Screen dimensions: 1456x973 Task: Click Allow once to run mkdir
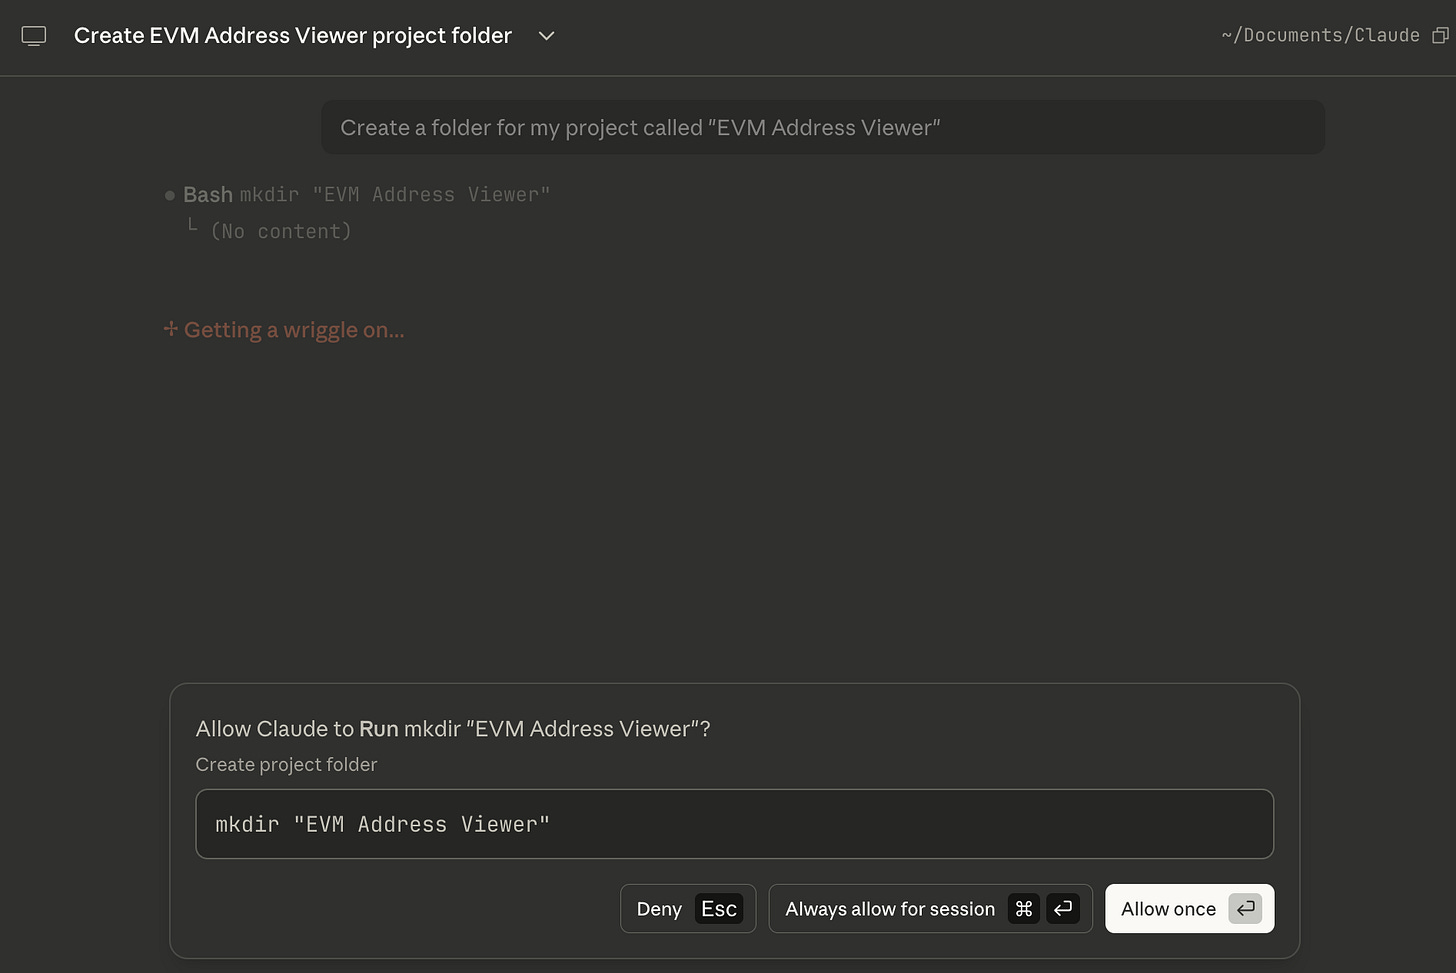(1189, 909)
